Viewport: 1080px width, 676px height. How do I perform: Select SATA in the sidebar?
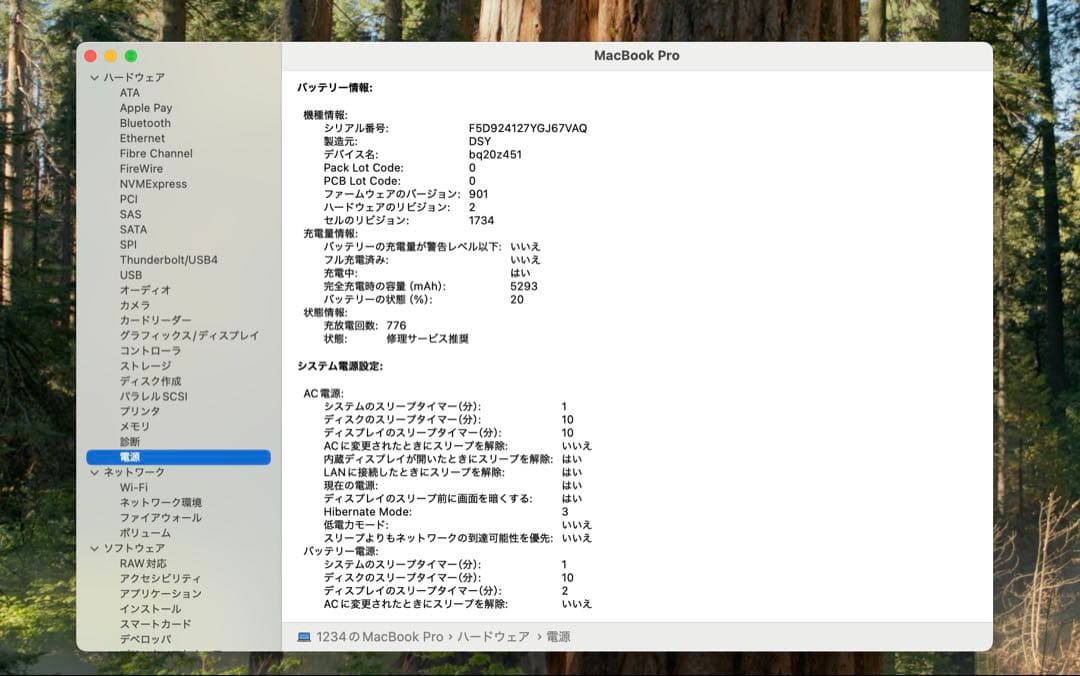click(133, 229)
